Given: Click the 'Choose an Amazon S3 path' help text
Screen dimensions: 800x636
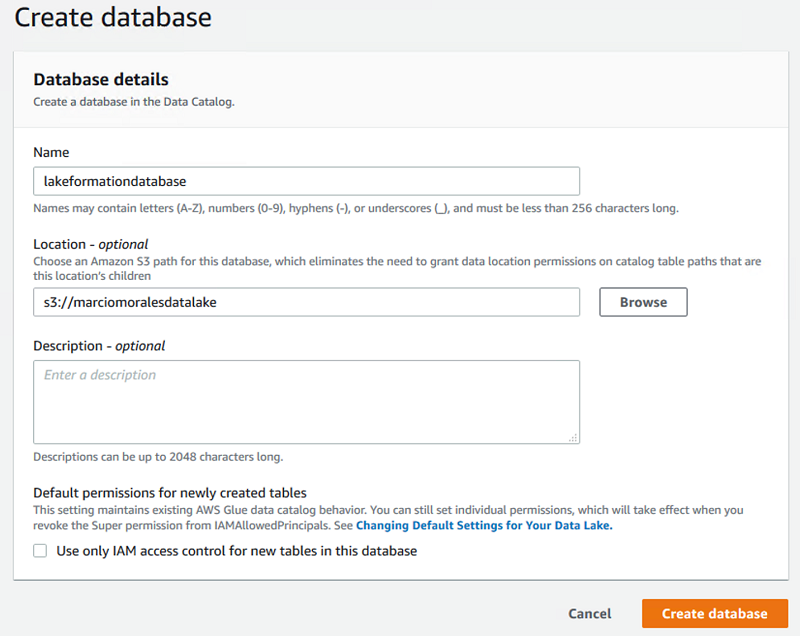Looking at the screenshot, I should pyautogui.click(x=397, y=261).
